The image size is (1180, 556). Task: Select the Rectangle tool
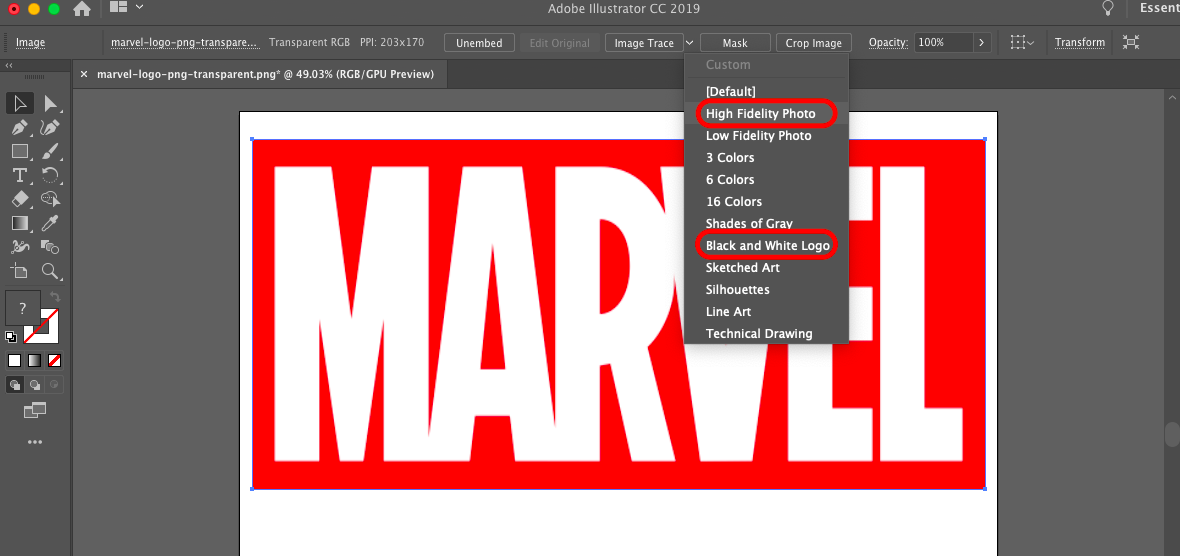pyautogui.click(x=20, y=151)
